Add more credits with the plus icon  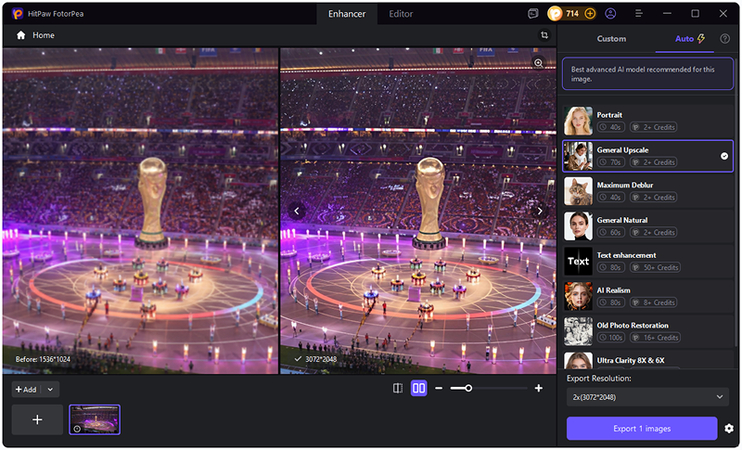[590, 14]
